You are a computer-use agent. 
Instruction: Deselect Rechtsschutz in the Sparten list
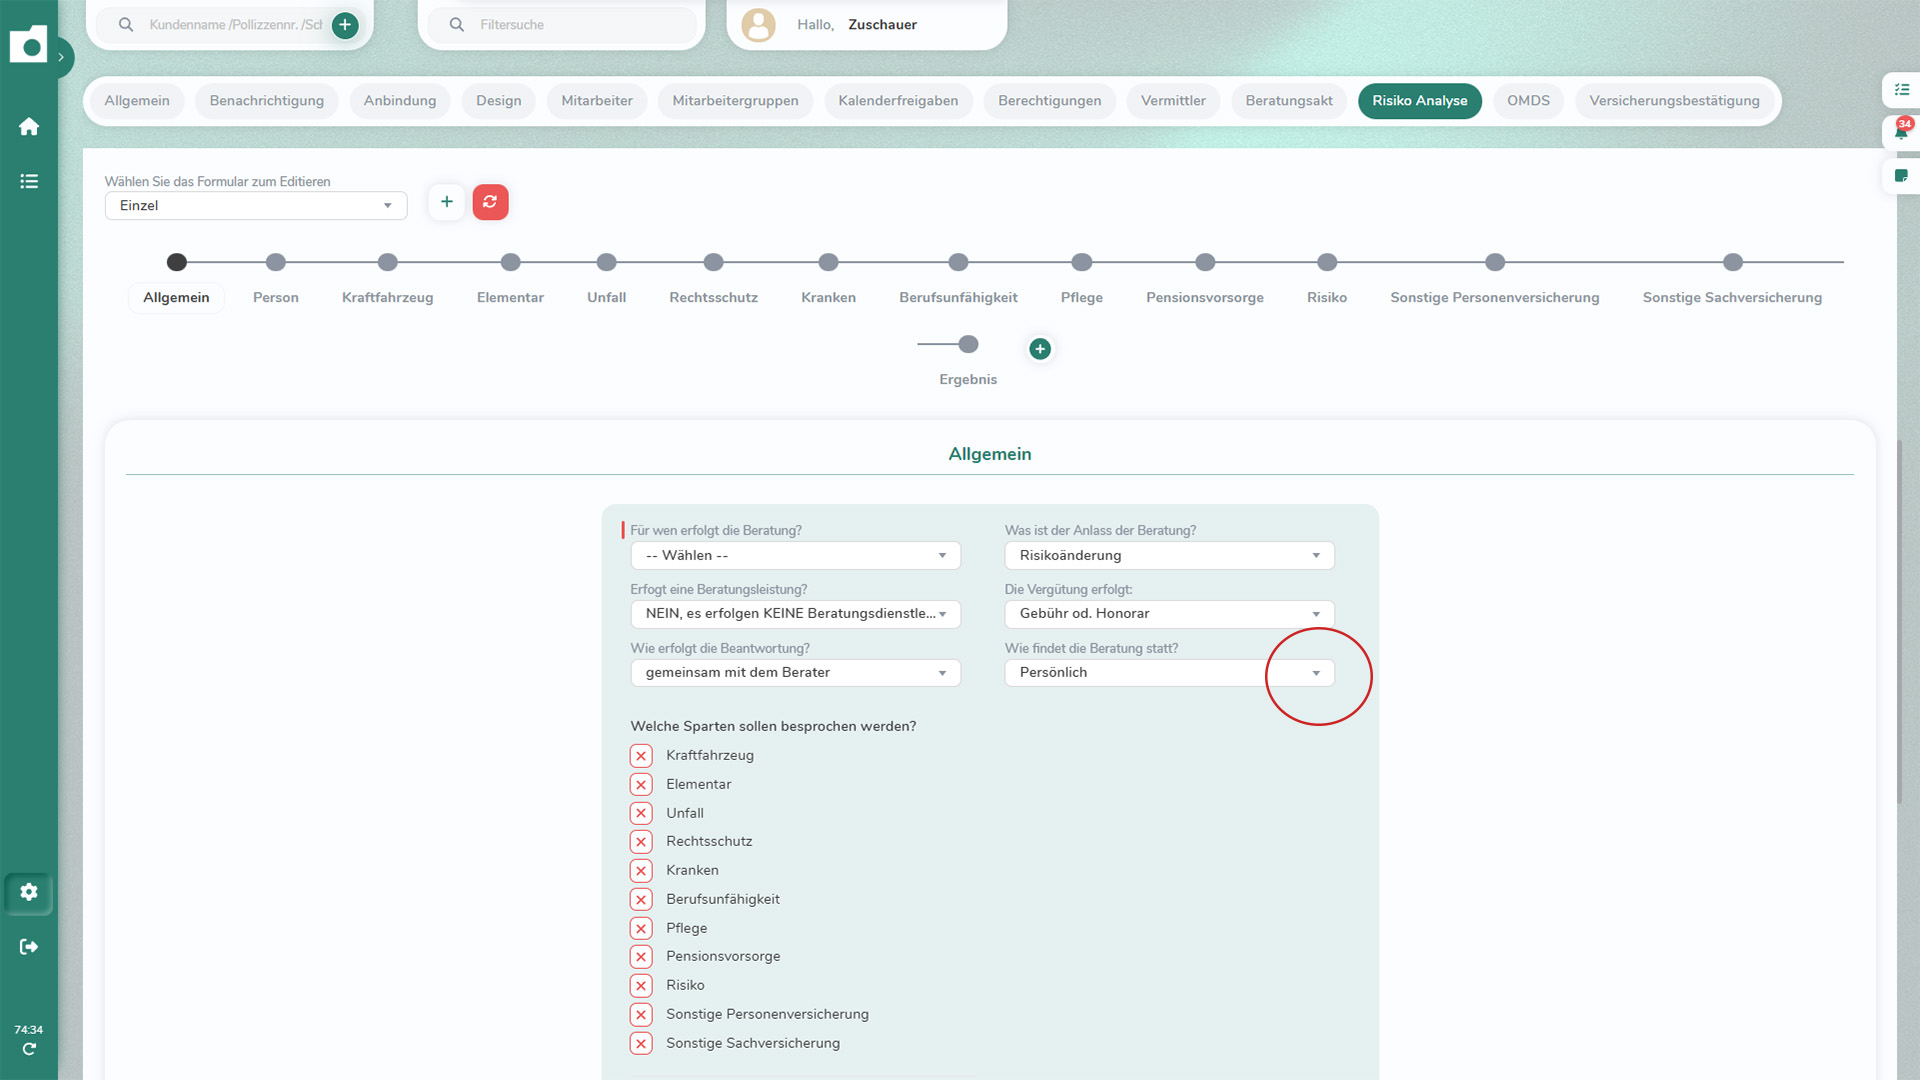(x=641, y=841)
